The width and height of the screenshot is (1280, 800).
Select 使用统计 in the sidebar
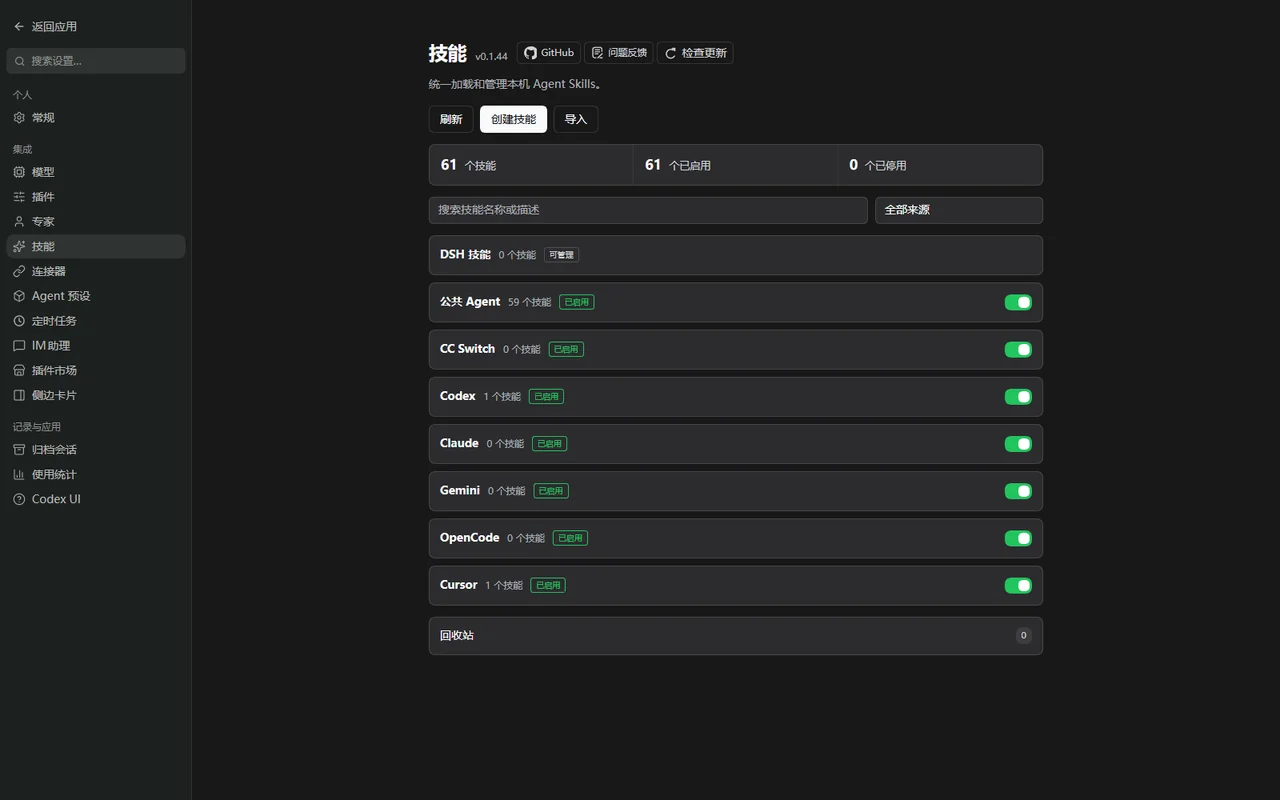[x=96, y=475]
